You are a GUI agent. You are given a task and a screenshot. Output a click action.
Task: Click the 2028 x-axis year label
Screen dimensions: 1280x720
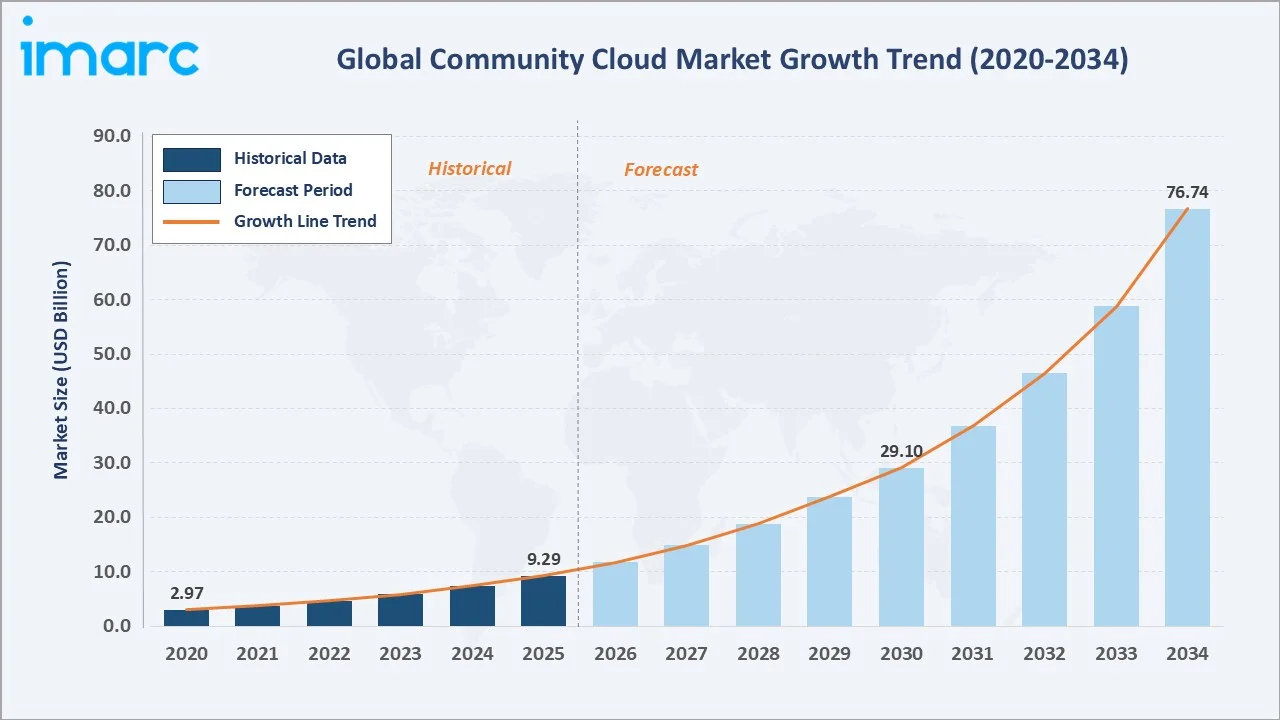[758, 654]
